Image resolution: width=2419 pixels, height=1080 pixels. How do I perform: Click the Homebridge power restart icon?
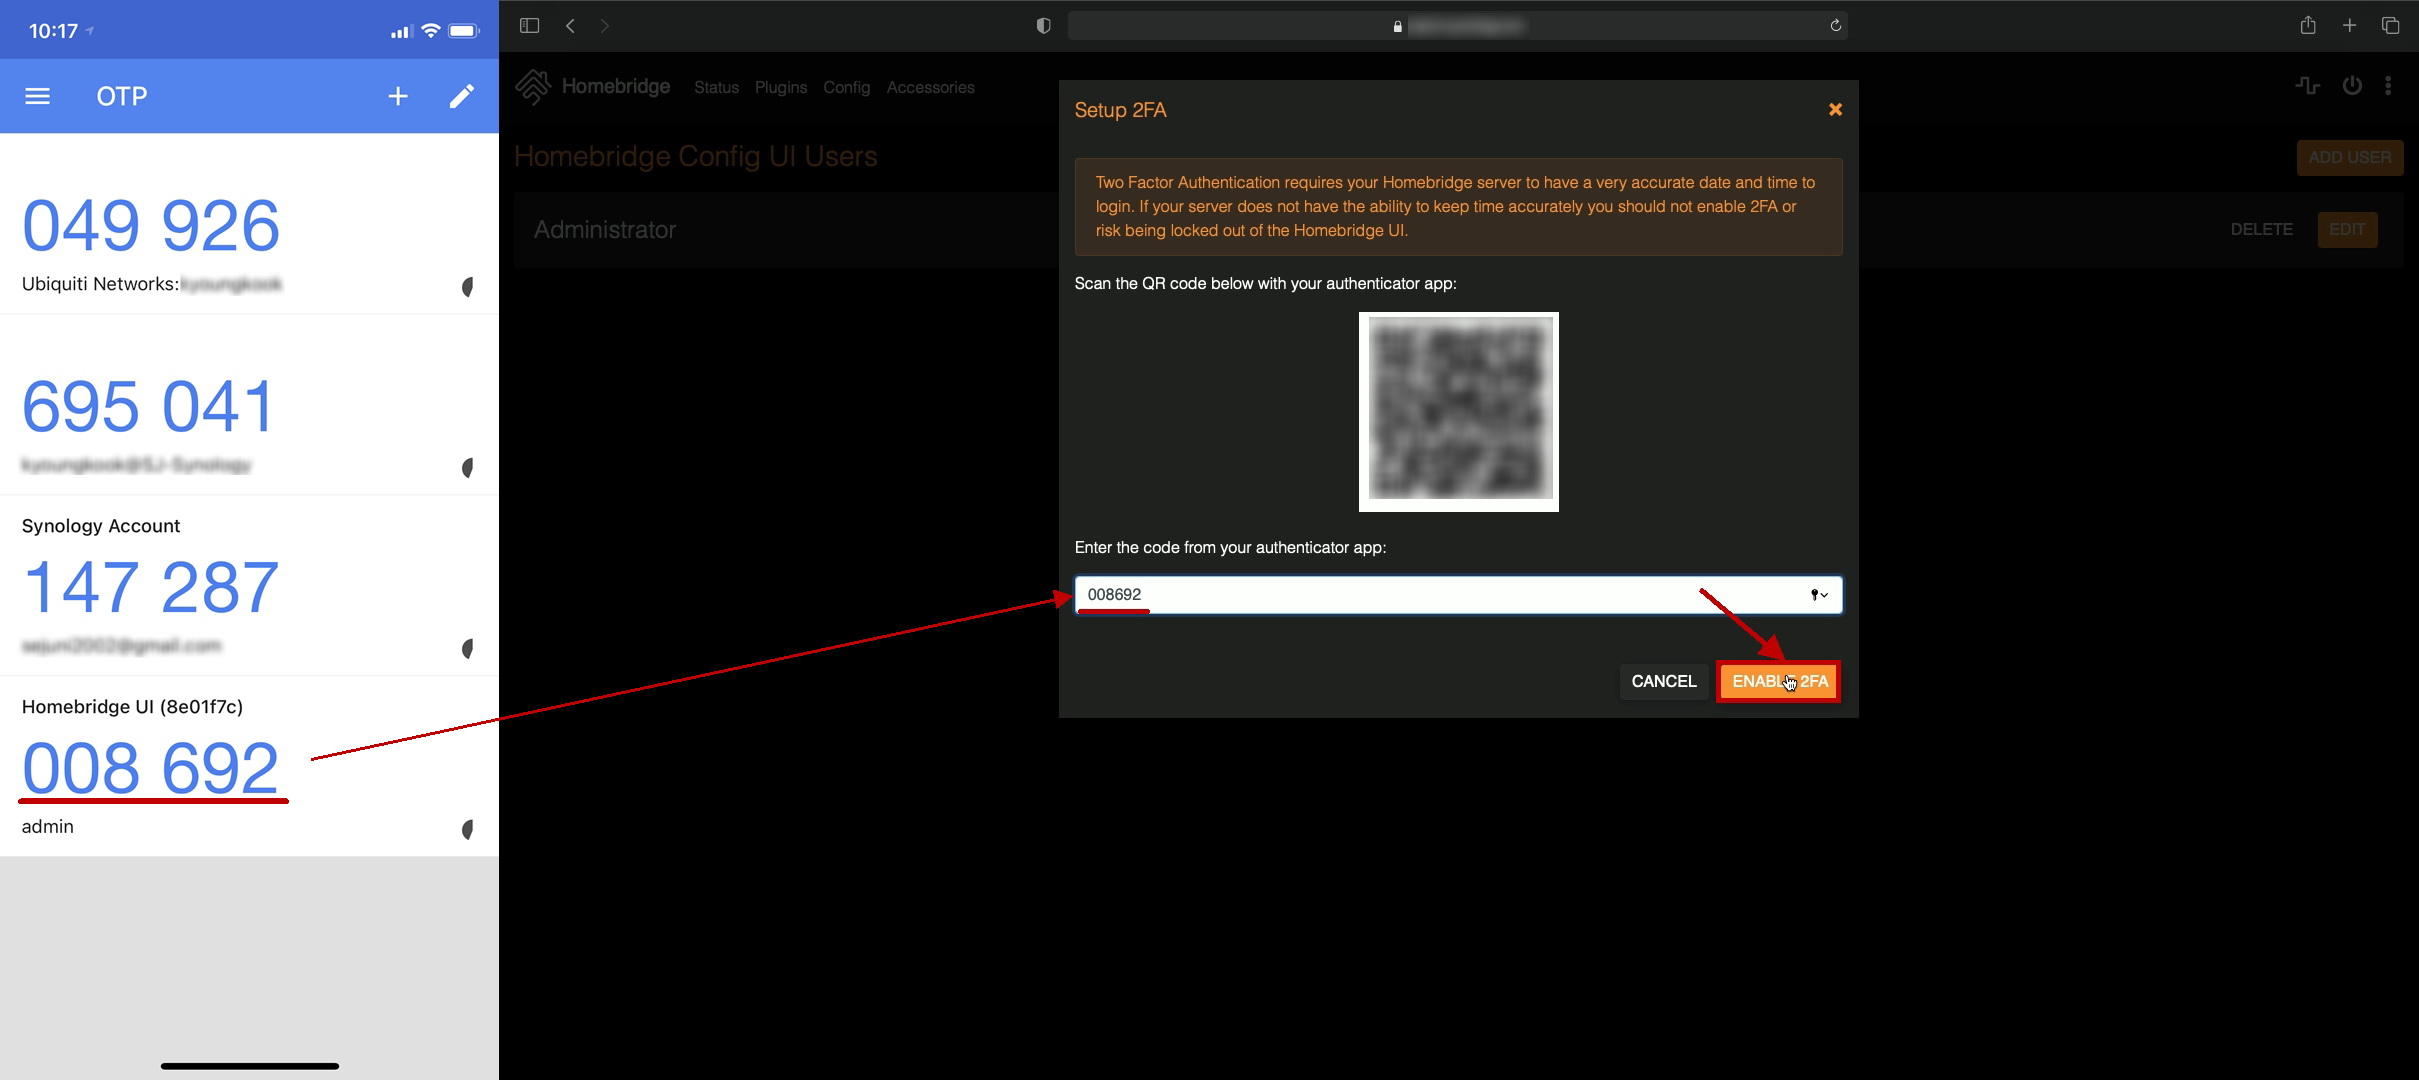(2352, 87)
